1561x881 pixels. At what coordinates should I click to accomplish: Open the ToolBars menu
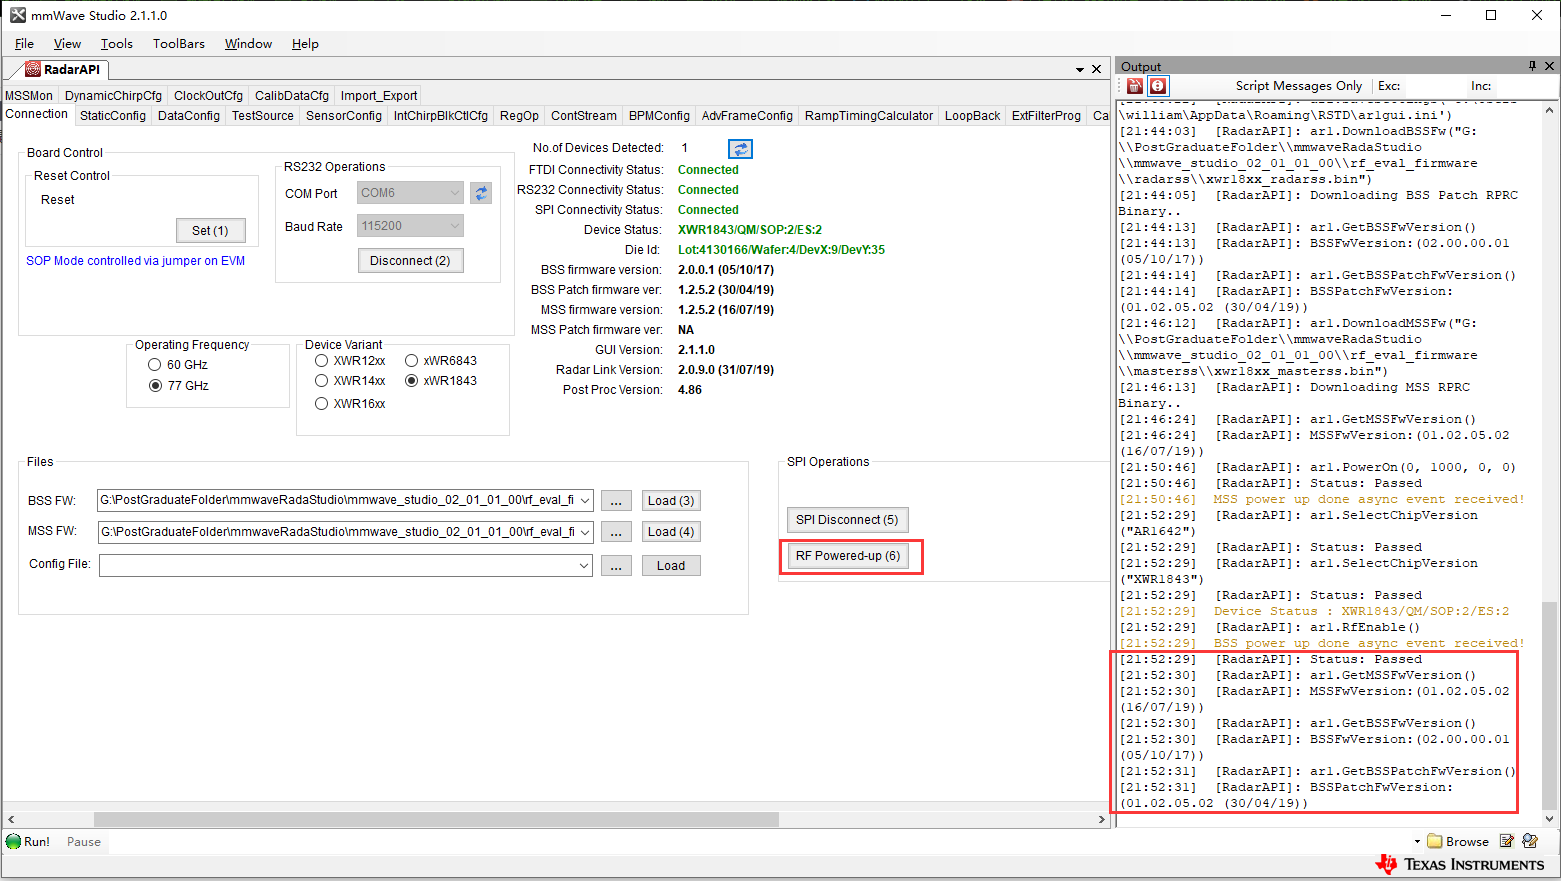point(179,44)
